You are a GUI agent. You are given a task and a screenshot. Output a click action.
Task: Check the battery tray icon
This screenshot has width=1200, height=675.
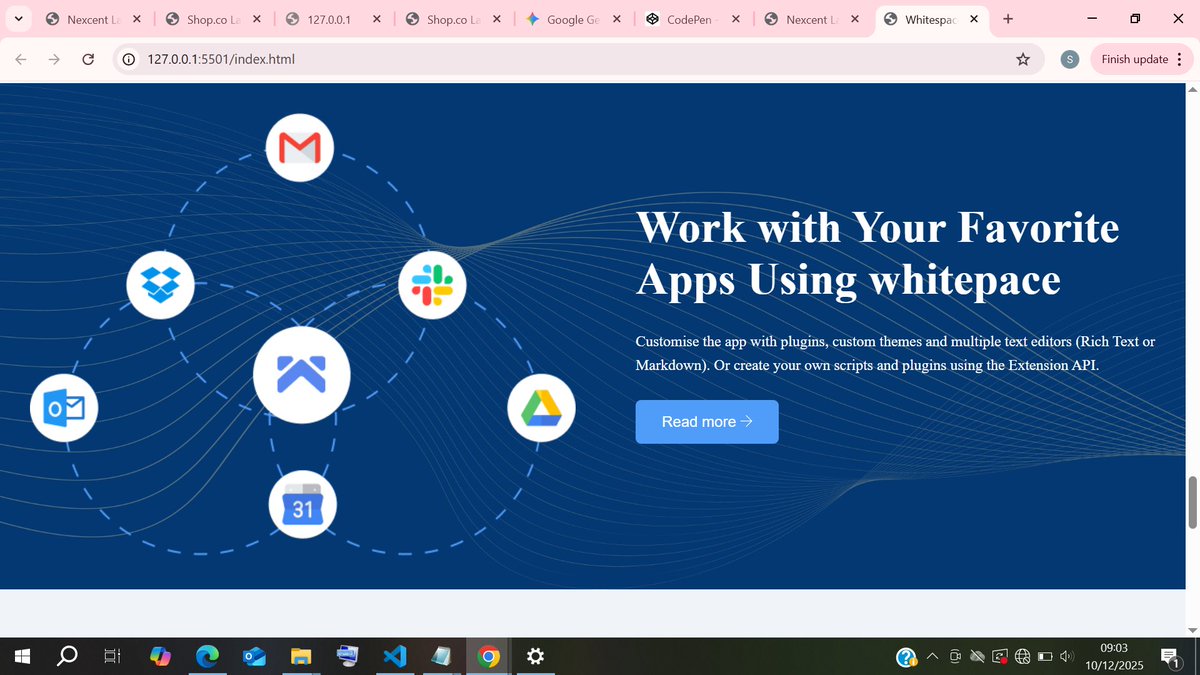[1045, 657]
